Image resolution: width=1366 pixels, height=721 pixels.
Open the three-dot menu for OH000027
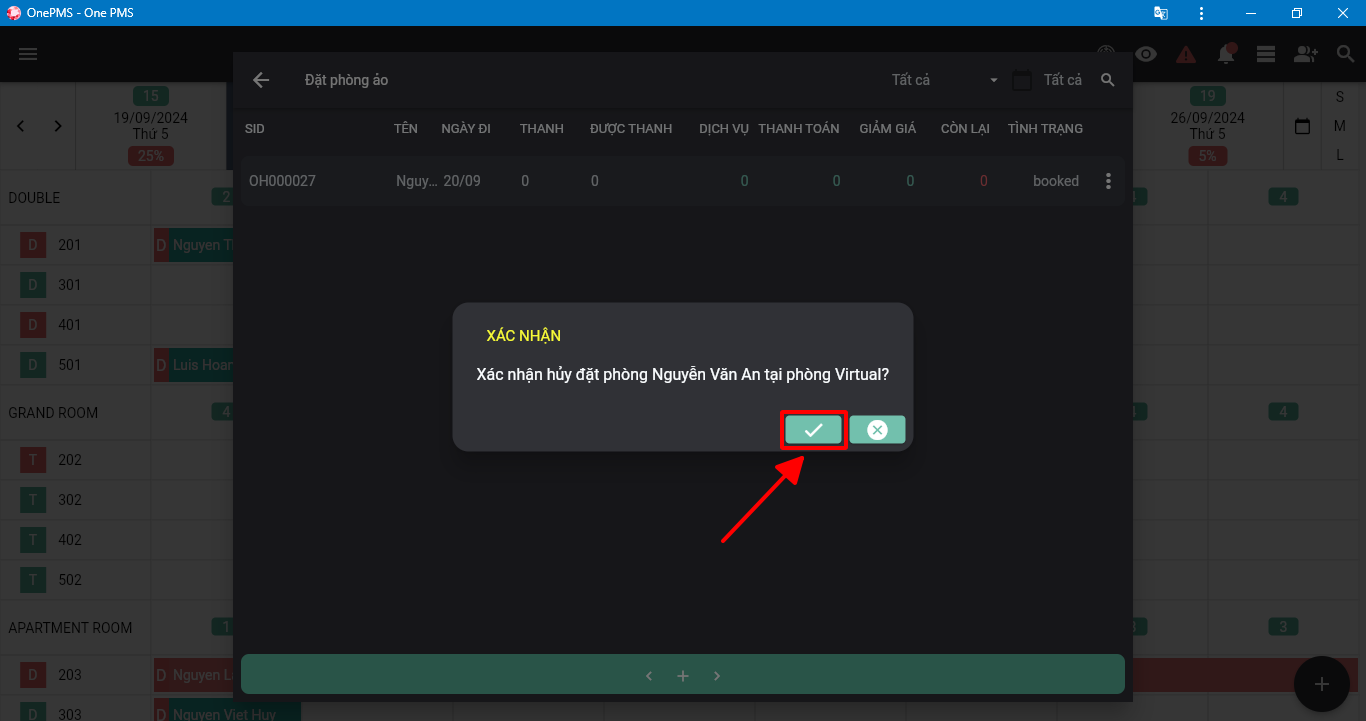(1108, 181)
